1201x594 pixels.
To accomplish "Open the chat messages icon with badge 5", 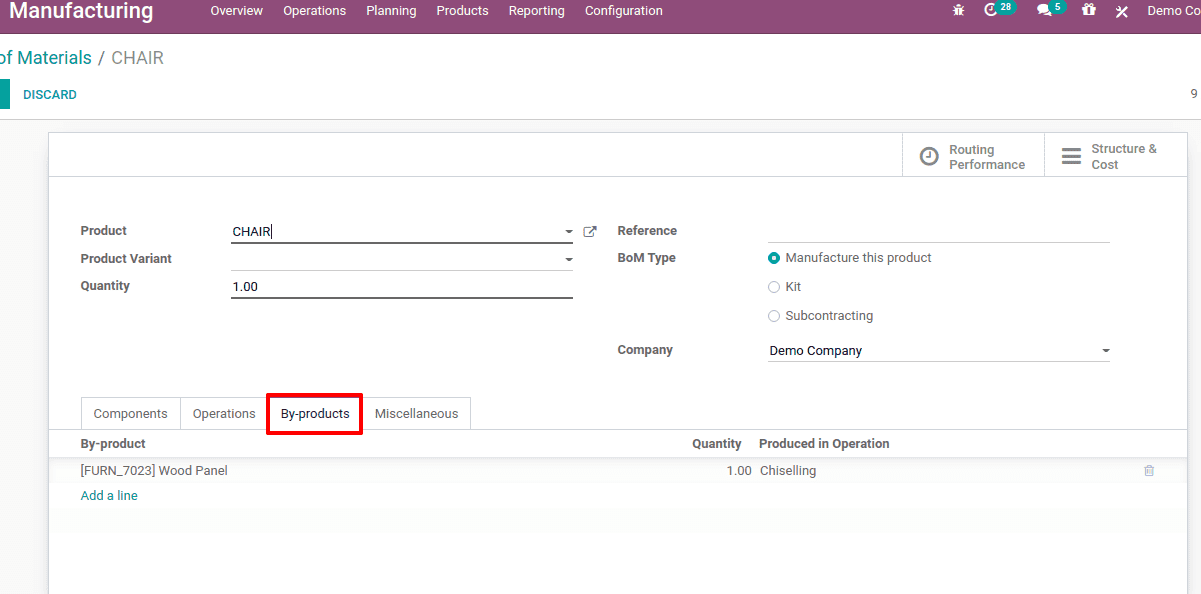I will (1050, 9).
